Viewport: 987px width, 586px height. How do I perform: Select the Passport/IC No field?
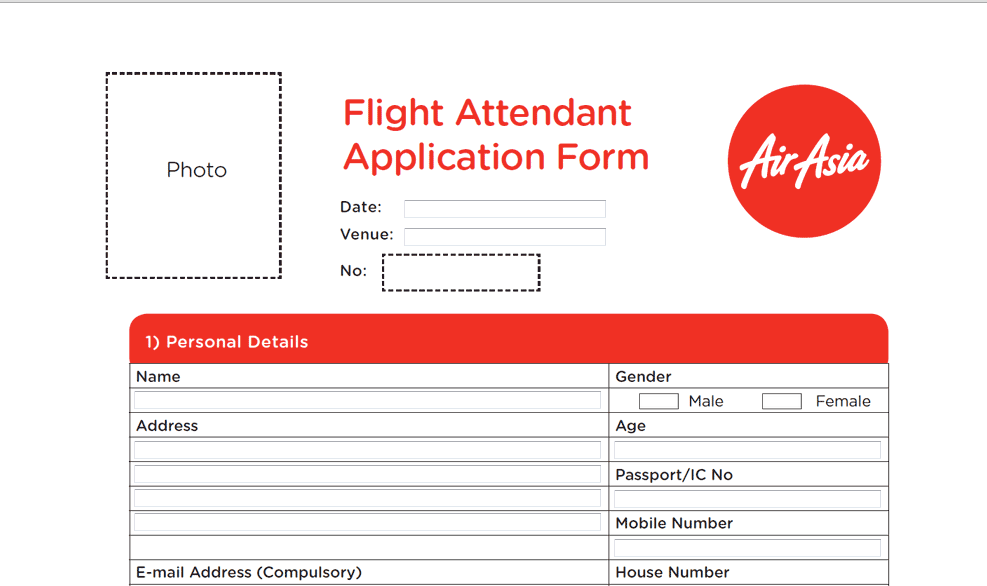pyautogui.click(x=747, y=498)
